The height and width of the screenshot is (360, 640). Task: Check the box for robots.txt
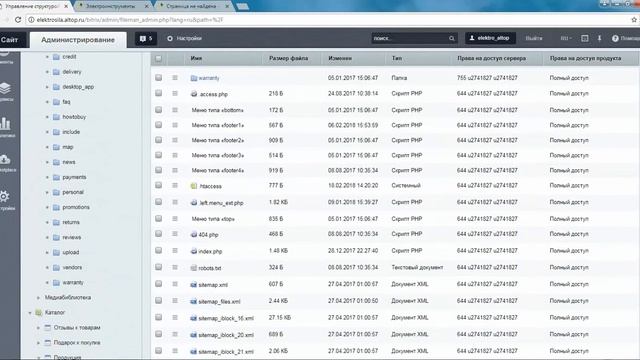158,267
